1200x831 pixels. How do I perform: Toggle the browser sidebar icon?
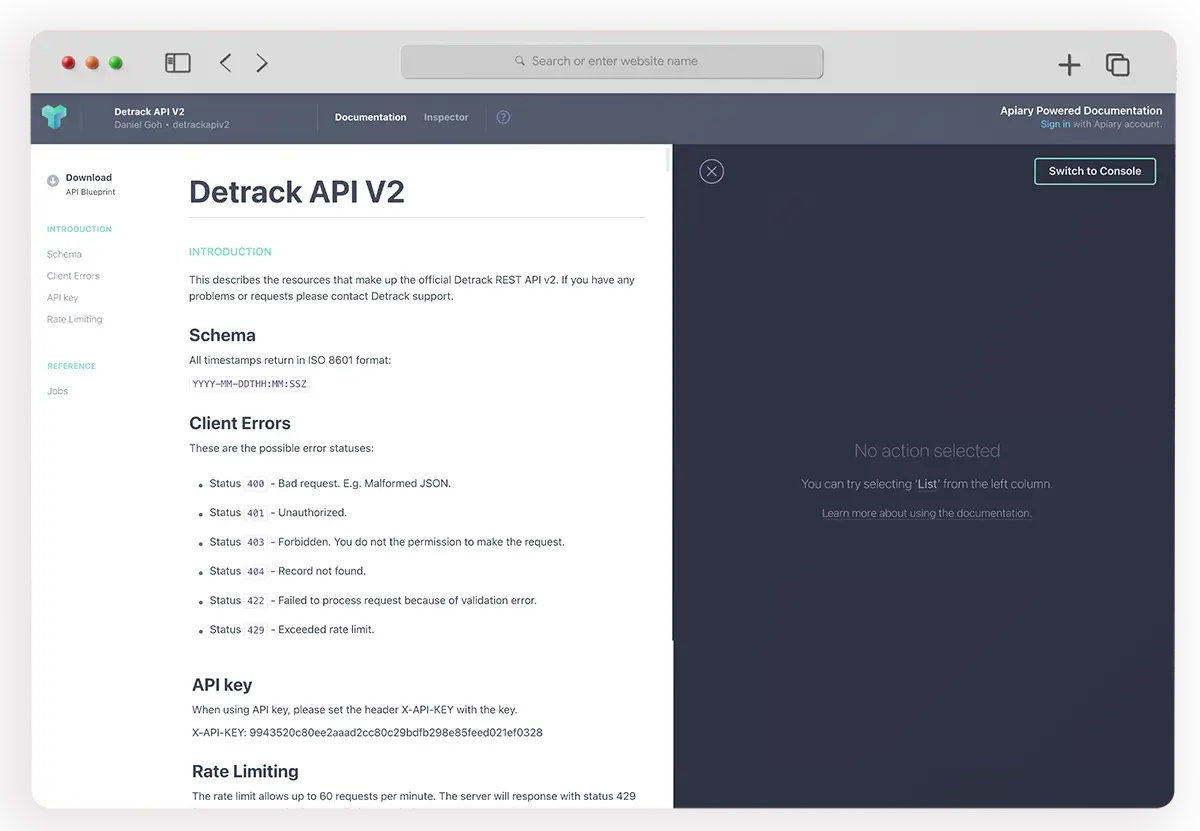click(x=177, y=62)
